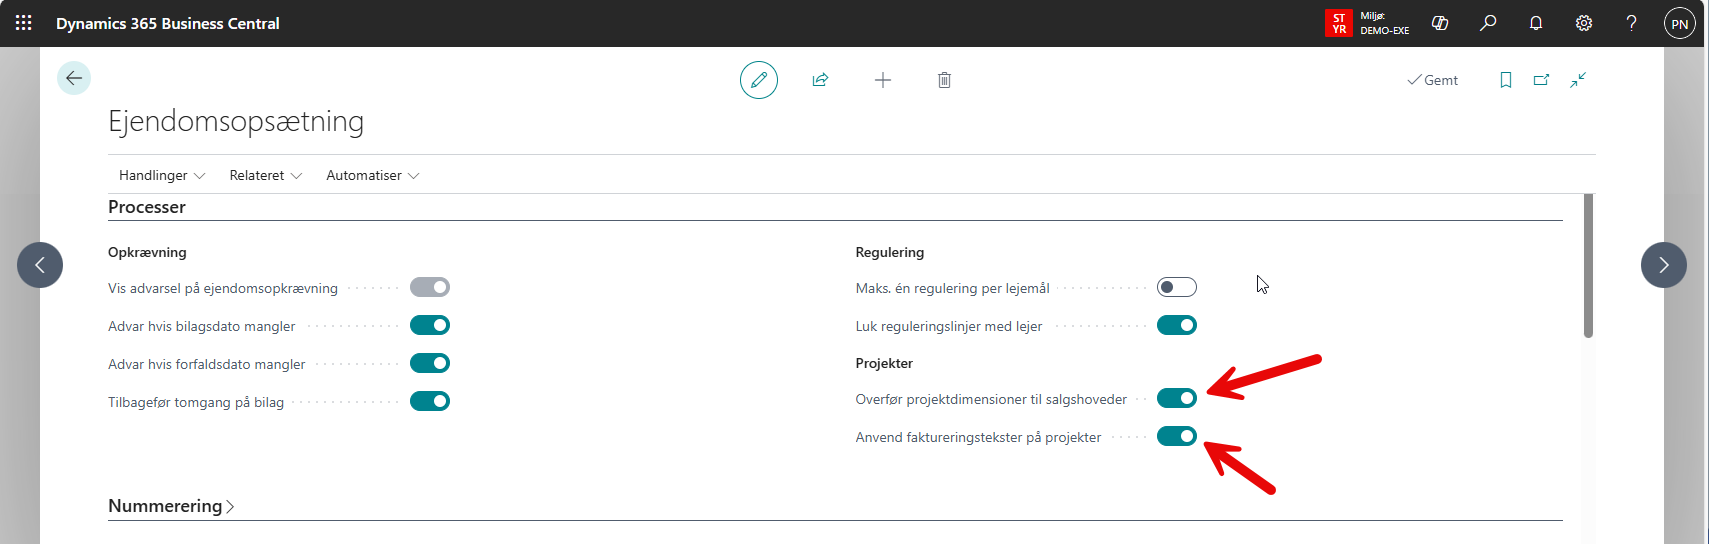Open the Relateret dropdown menu

[266, 175]
